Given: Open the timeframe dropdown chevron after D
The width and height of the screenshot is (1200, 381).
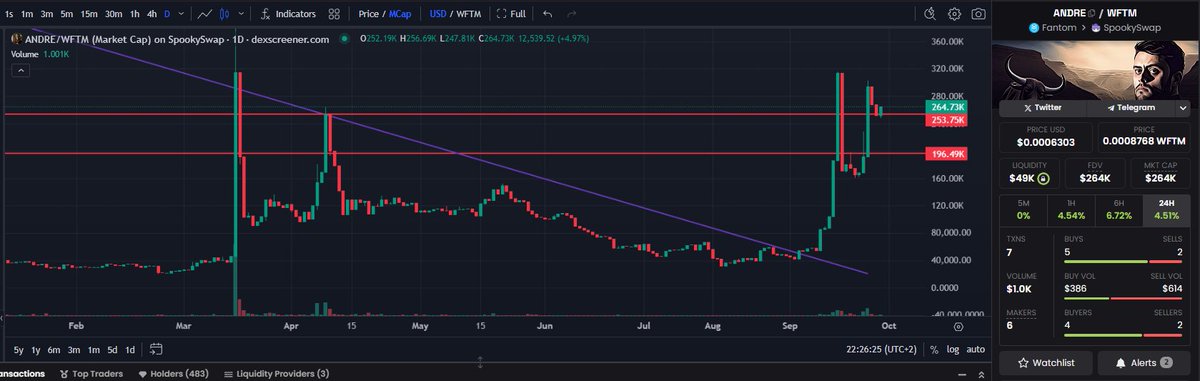Looking at the screenshot, I should pos(182,14).
